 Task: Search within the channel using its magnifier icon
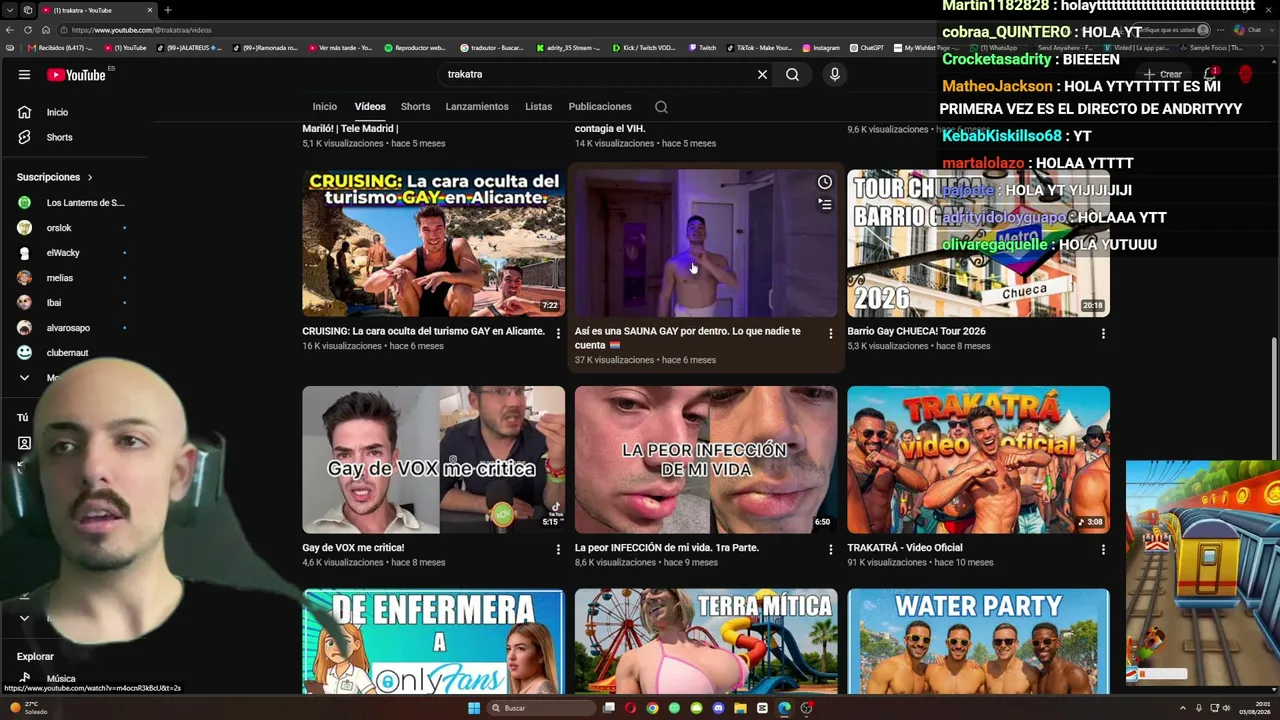click(661, 107)
